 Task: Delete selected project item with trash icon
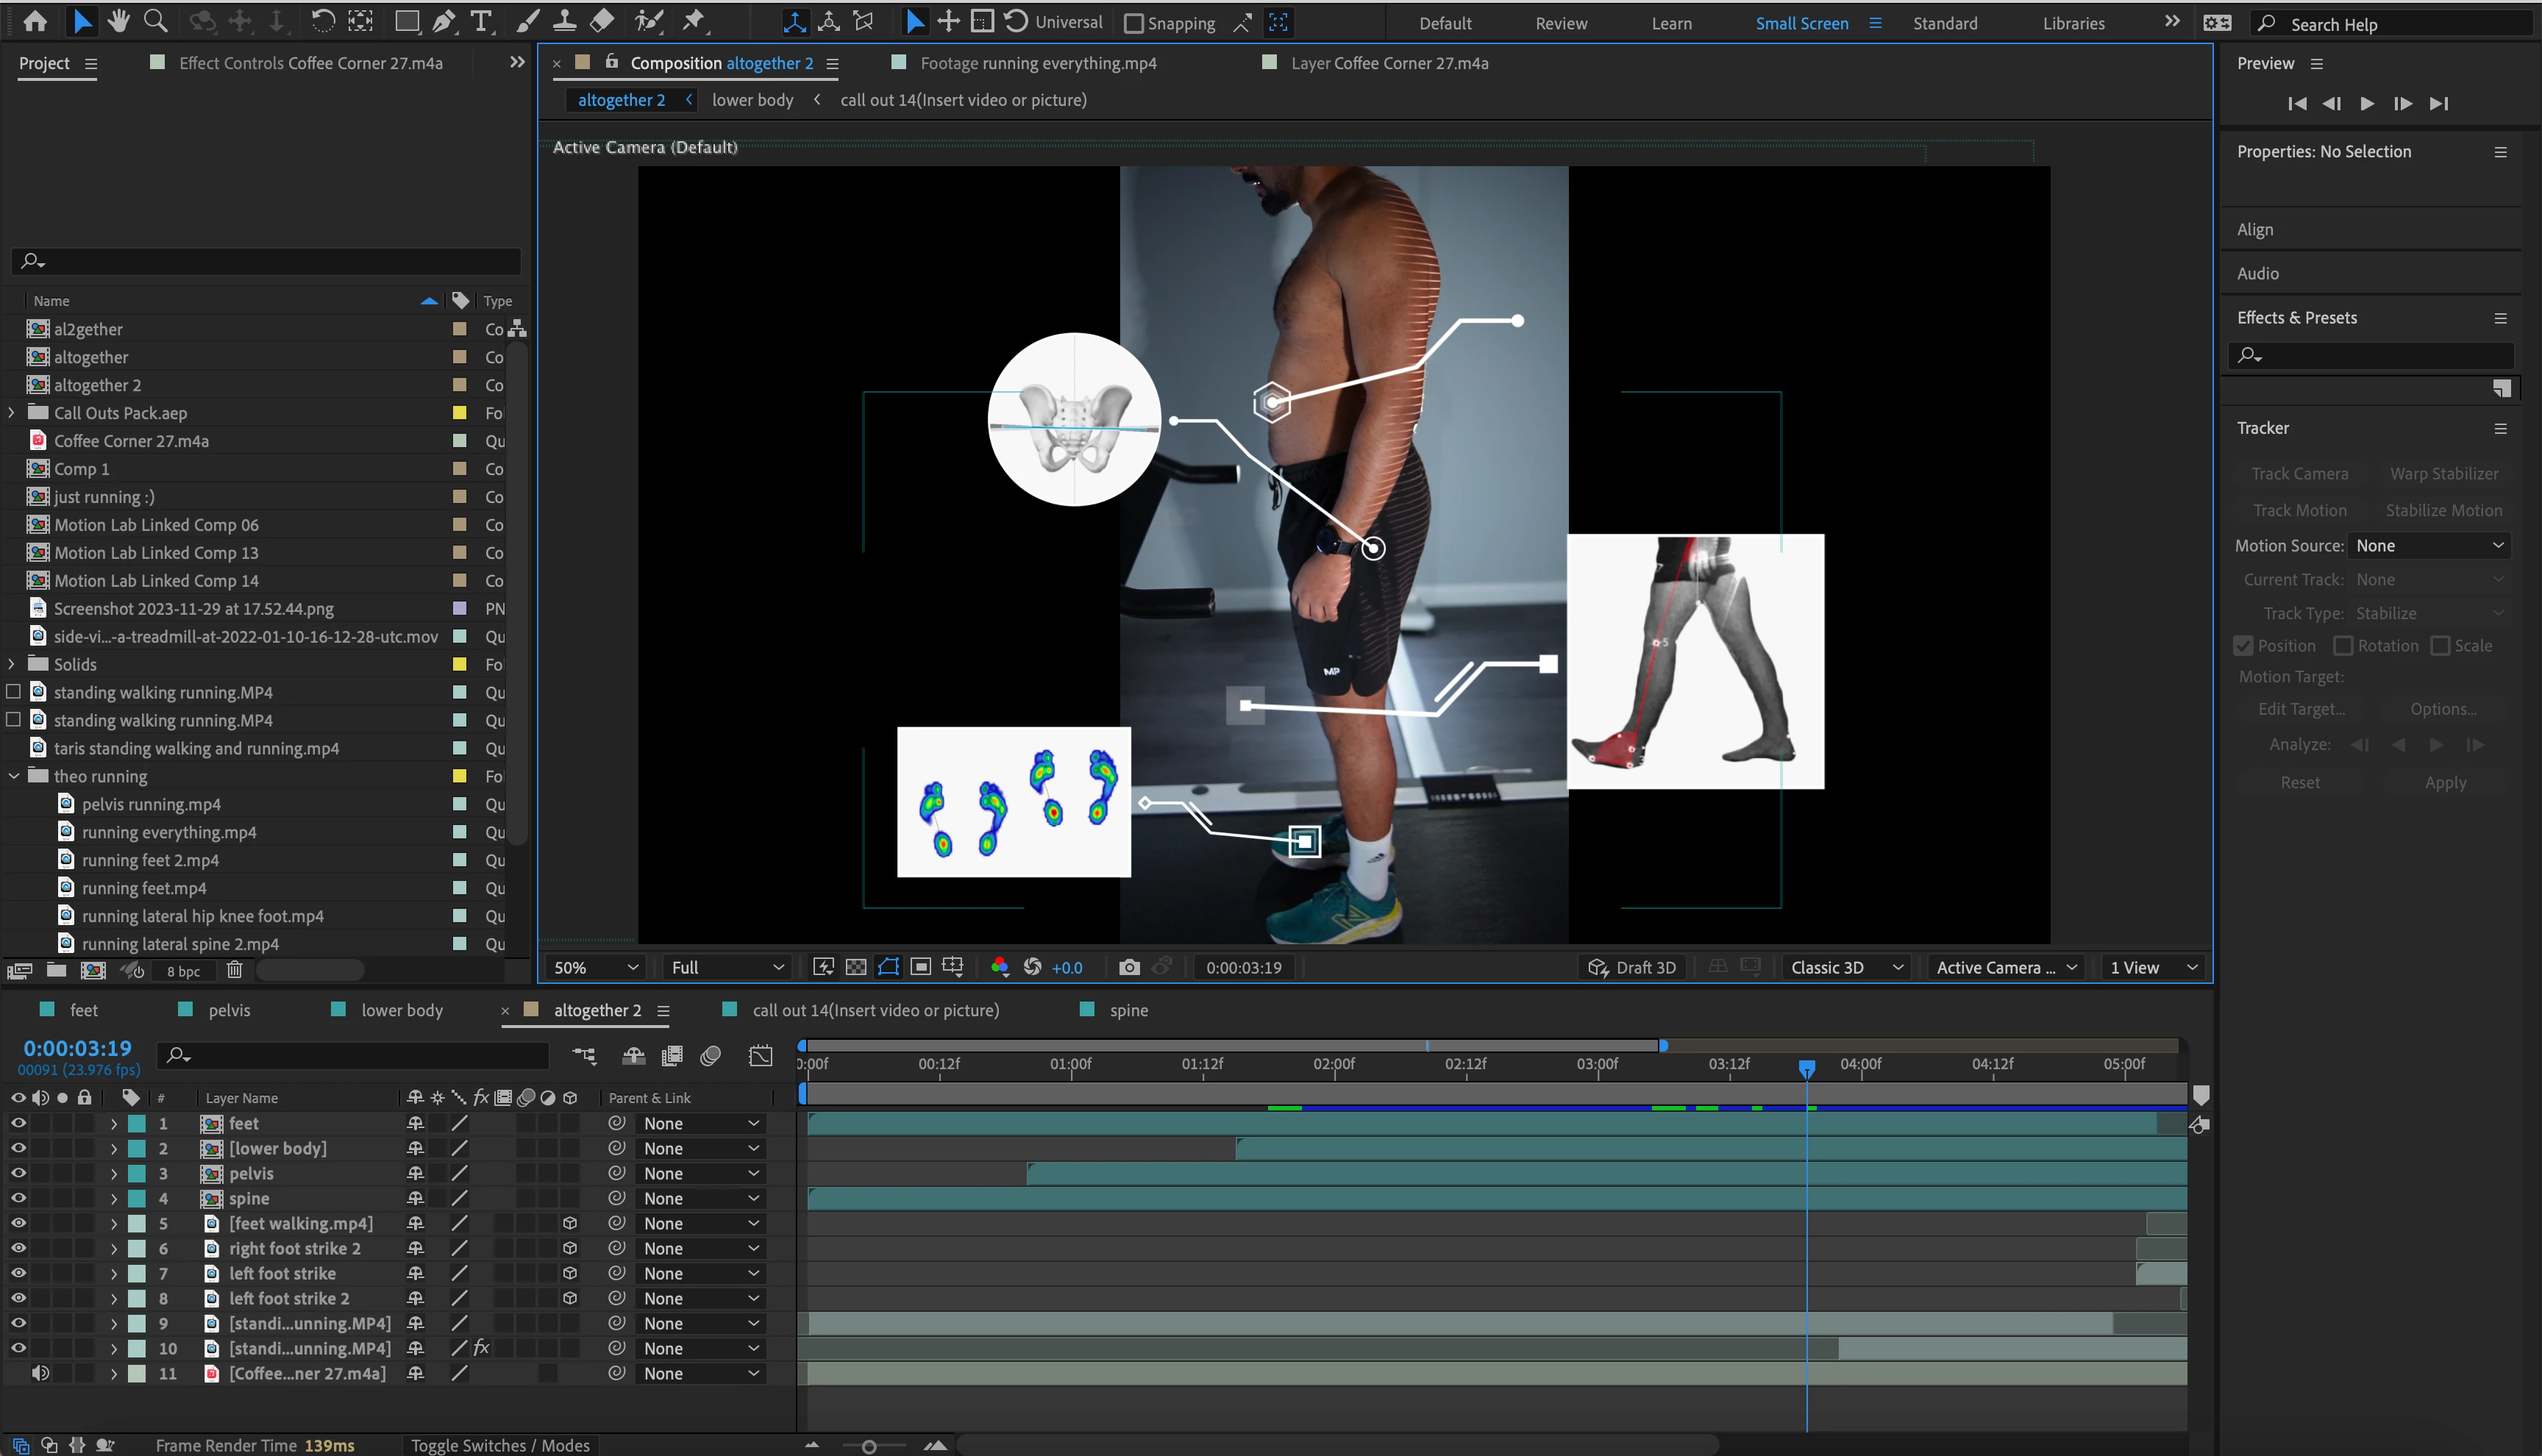234,970
